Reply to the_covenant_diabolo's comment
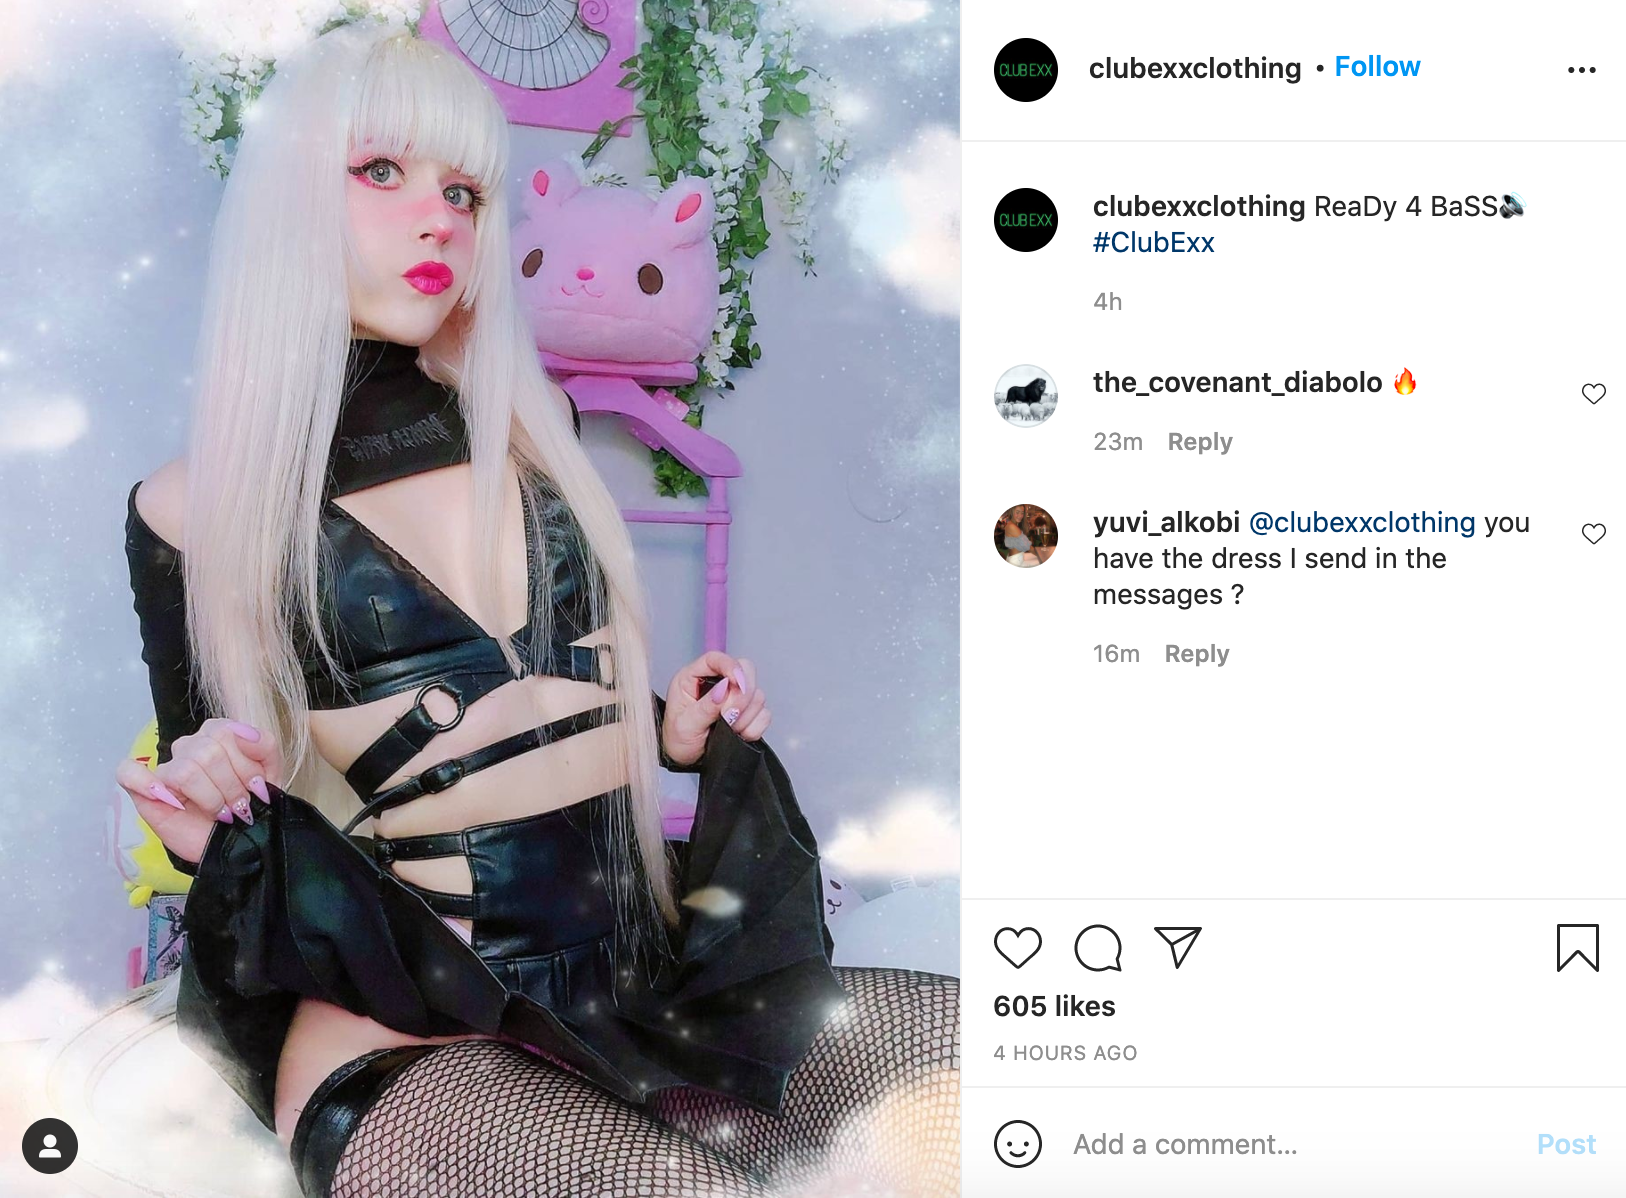 click(1200, 442)
